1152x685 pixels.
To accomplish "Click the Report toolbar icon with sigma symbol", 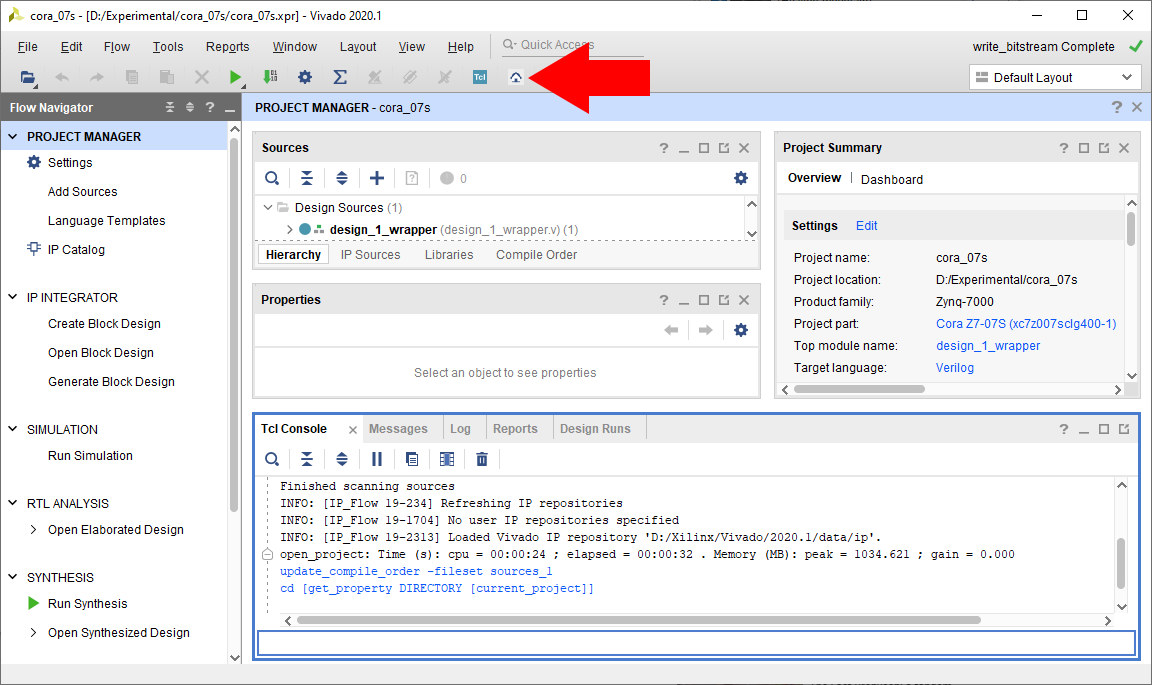I will pos(341,76).
